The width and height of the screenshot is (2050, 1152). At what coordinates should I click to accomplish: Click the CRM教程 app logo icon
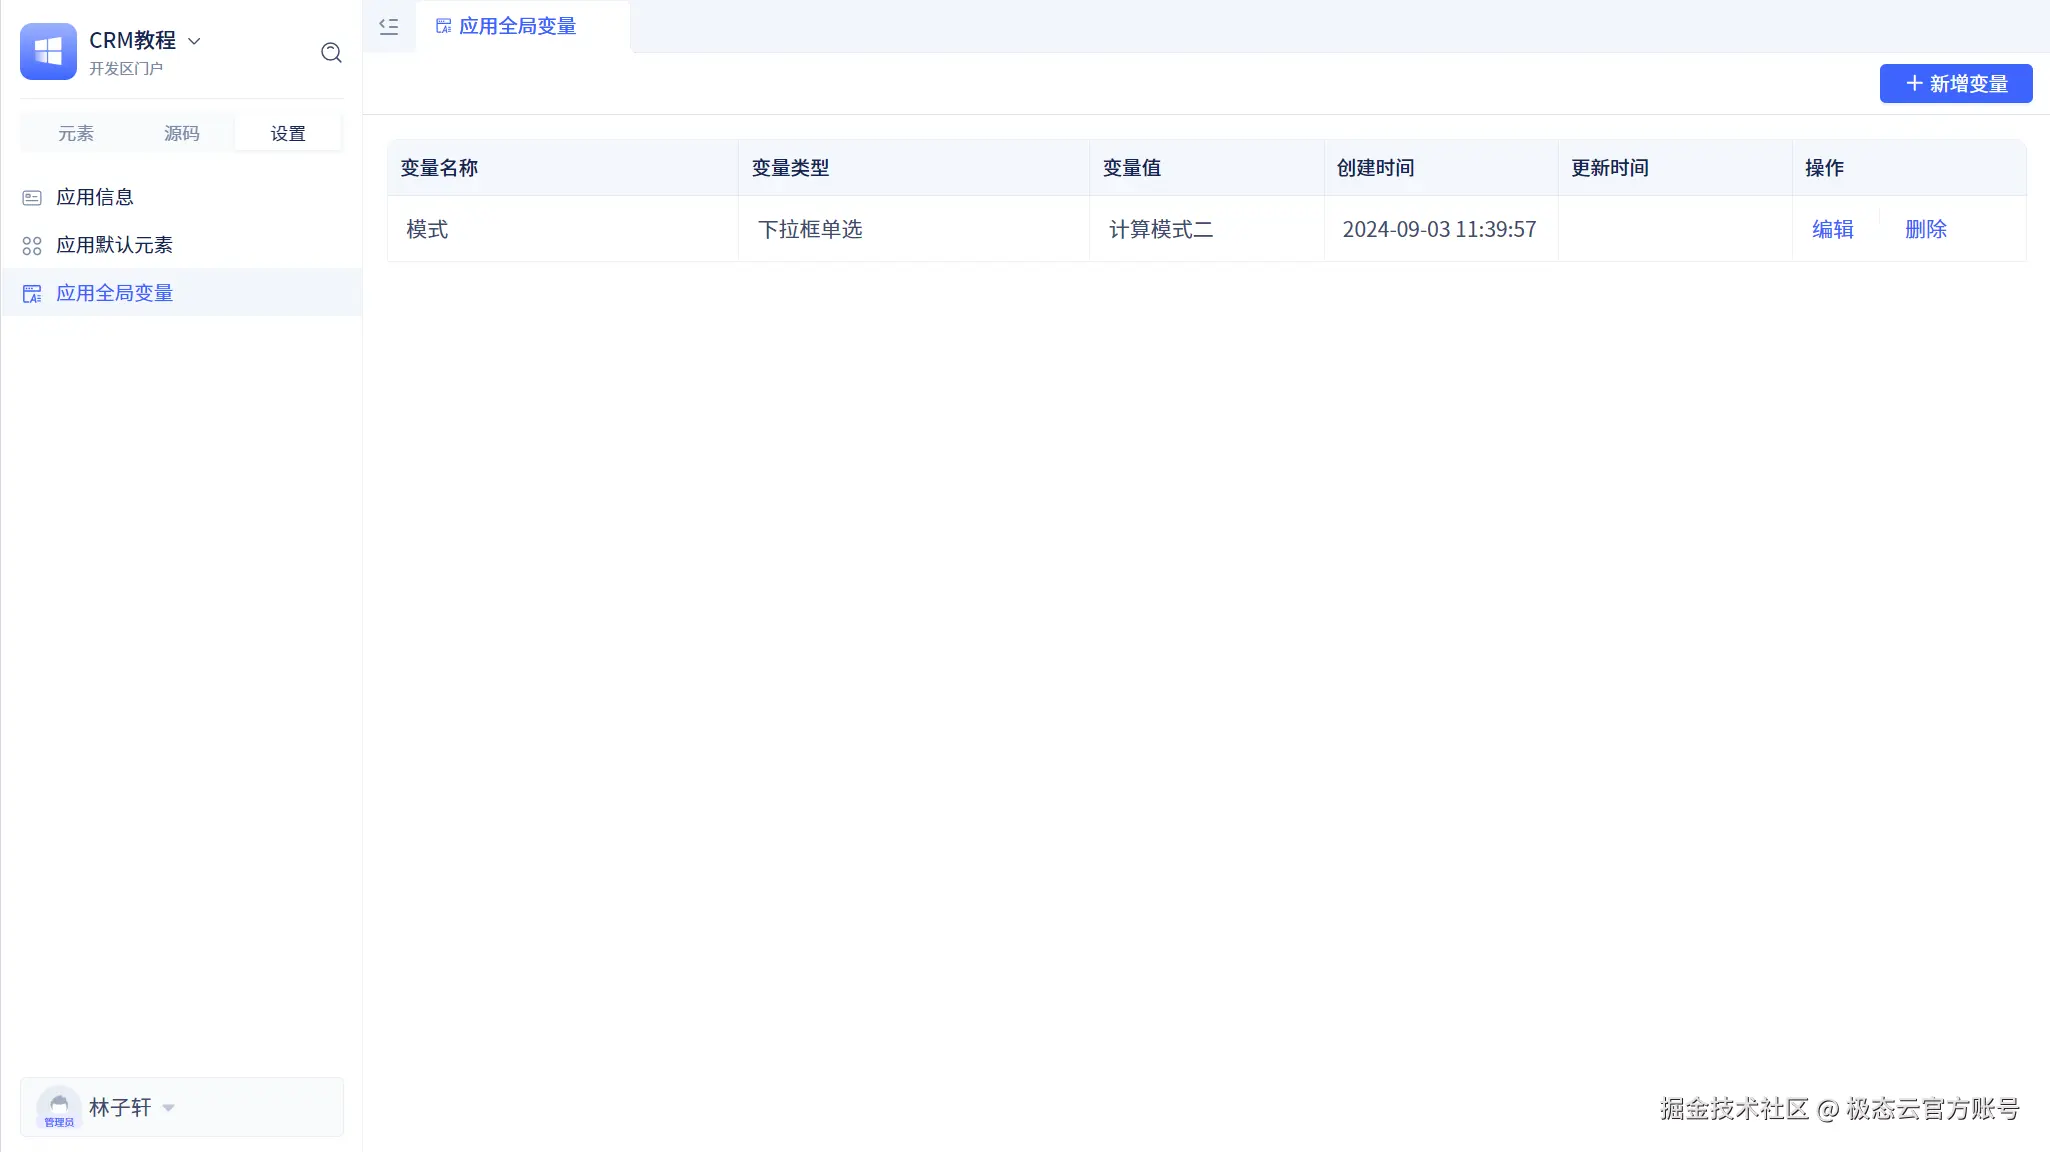coord(48,51)
